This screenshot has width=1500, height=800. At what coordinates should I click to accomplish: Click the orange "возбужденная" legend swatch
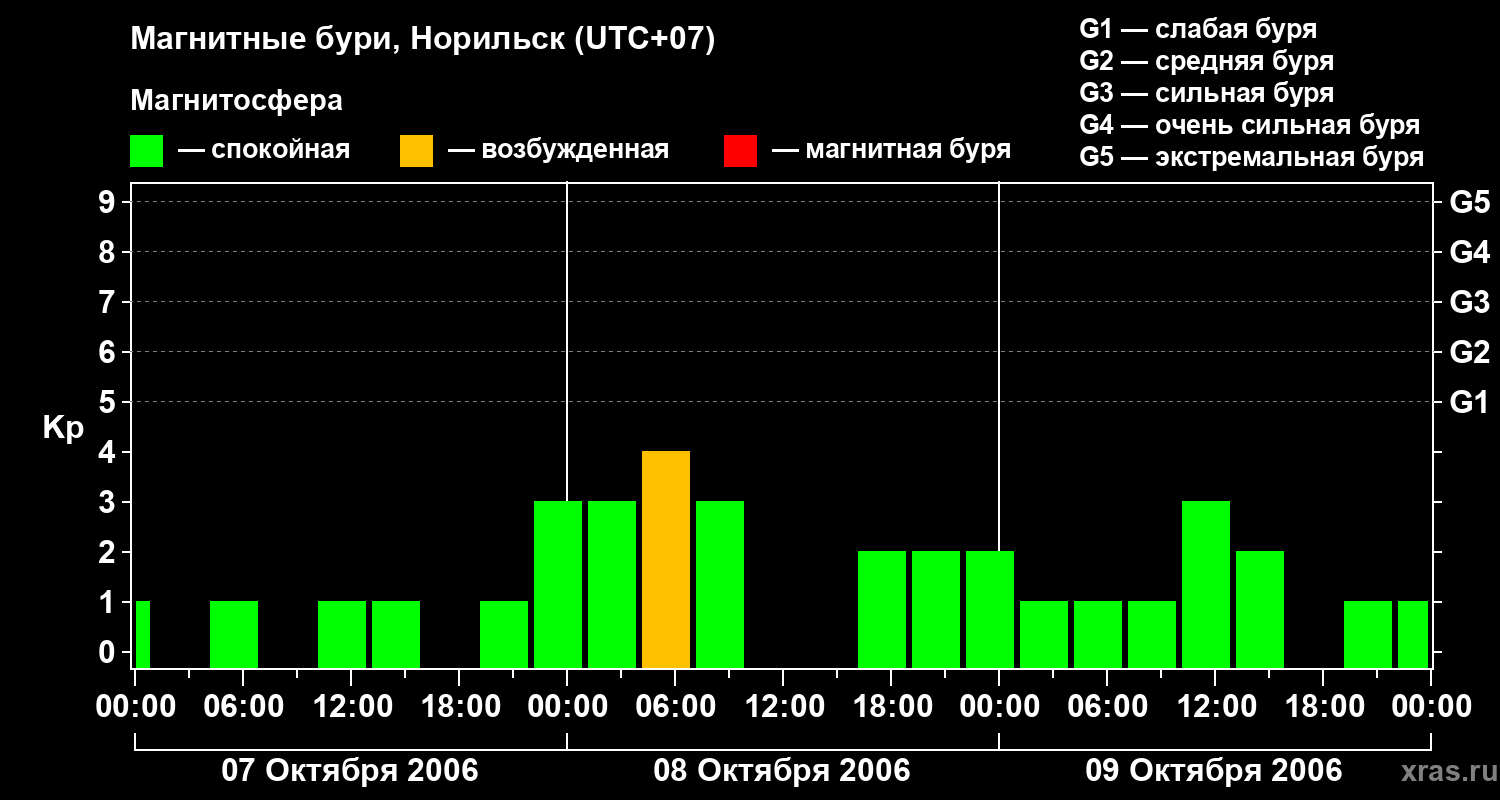416,151
